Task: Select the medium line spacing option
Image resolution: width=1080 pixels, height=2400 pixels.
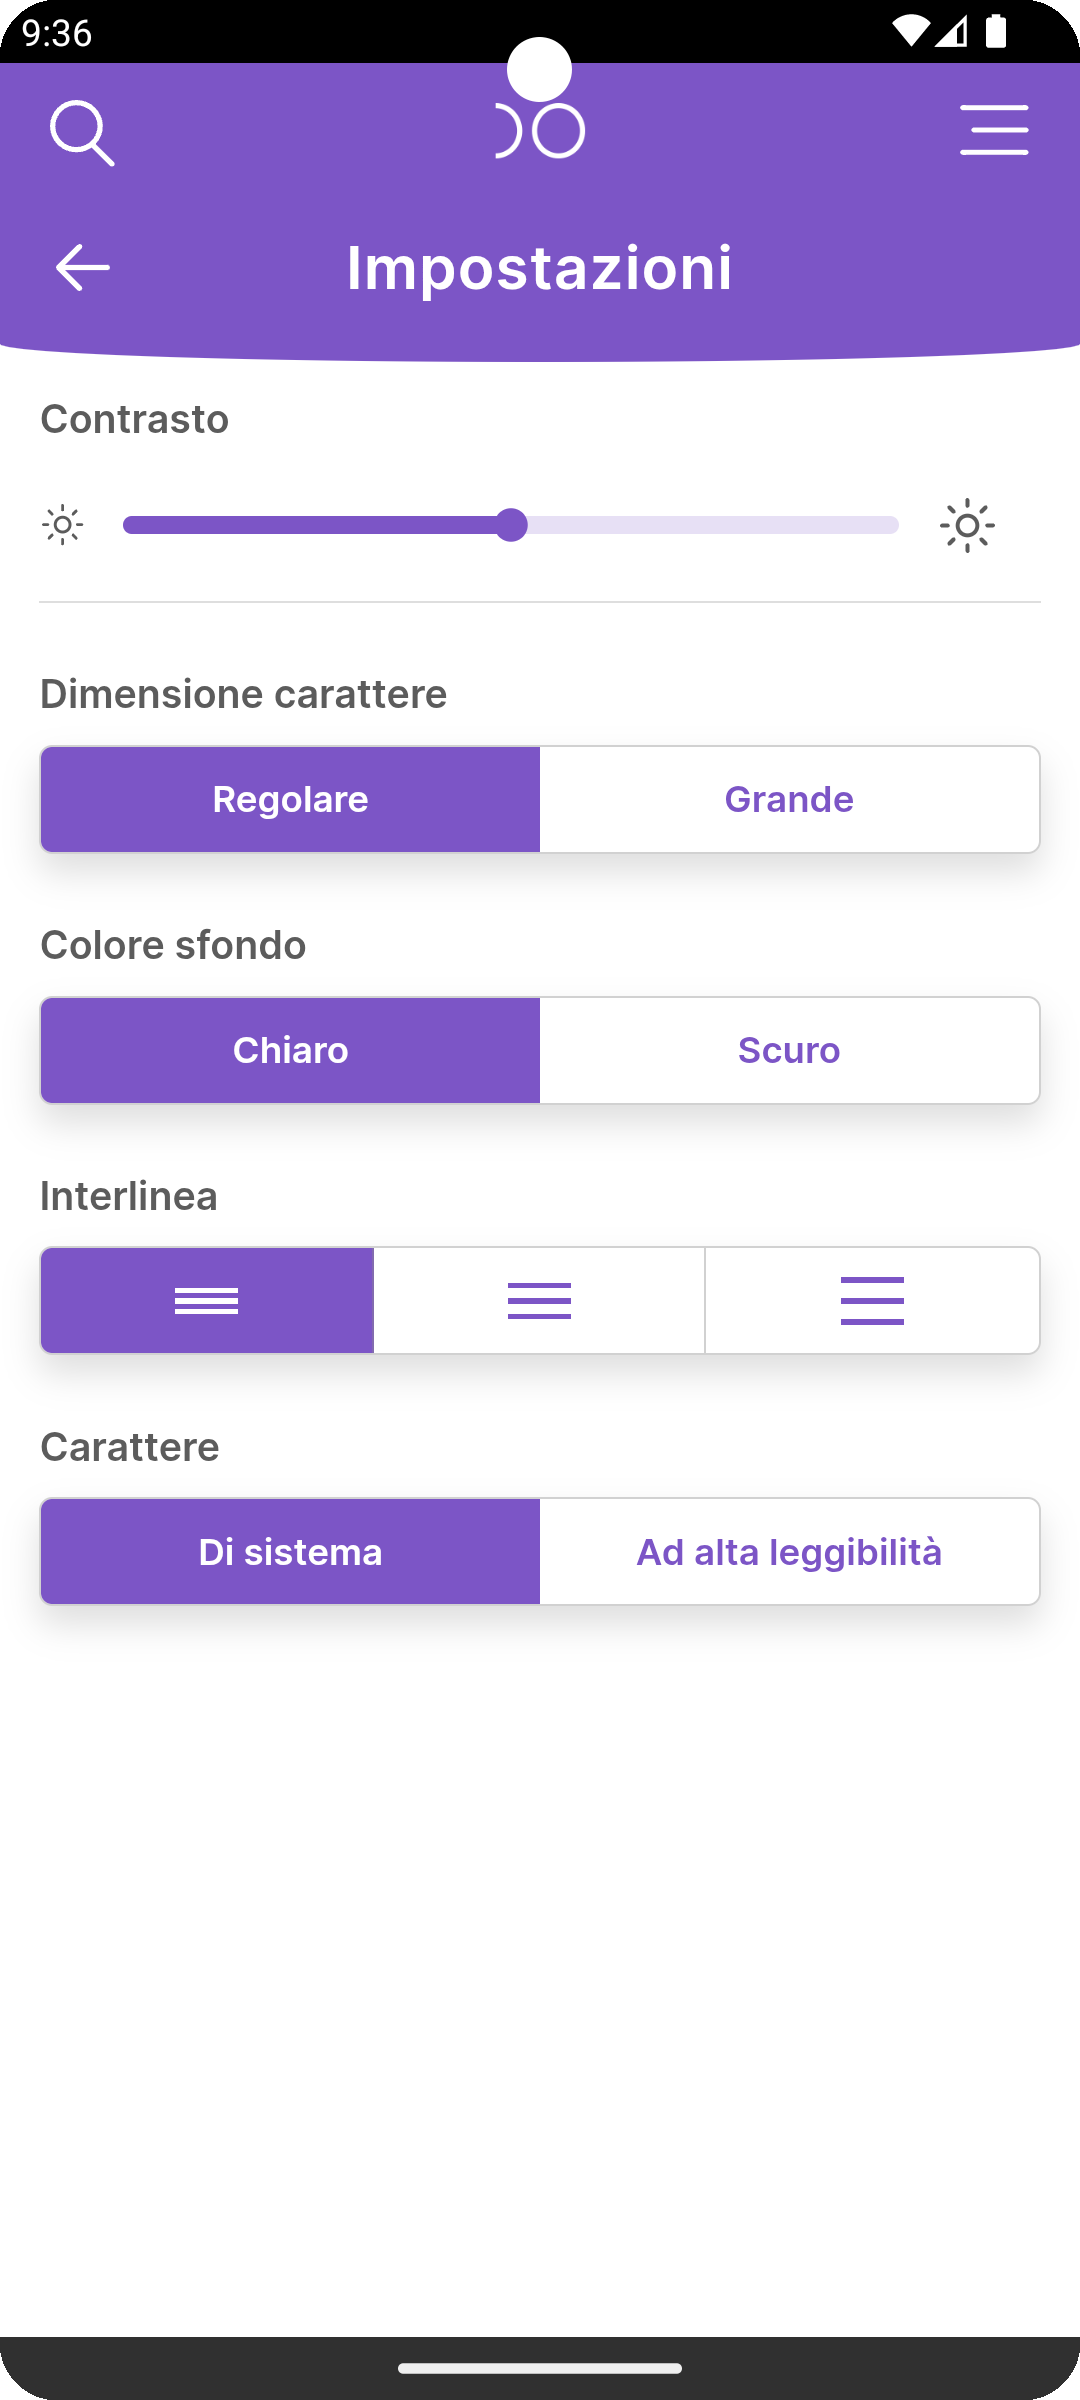Action: tap(539, 1300)
